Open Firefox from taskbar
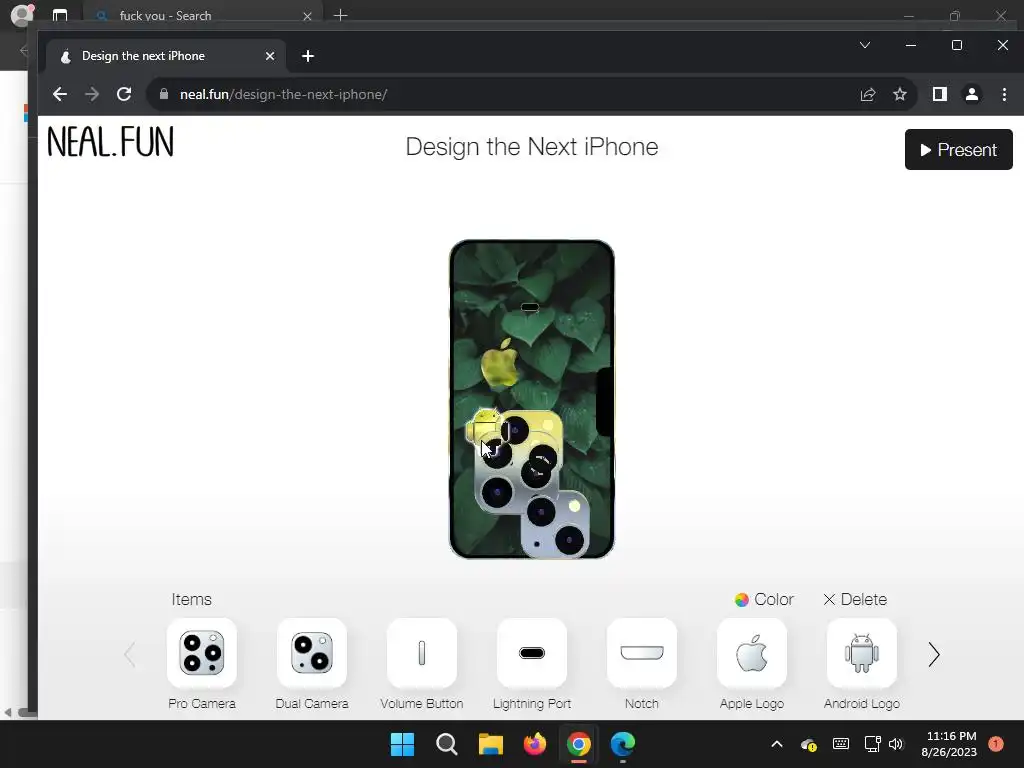Viewport: 1024px width, 768px height. (535, 744)
